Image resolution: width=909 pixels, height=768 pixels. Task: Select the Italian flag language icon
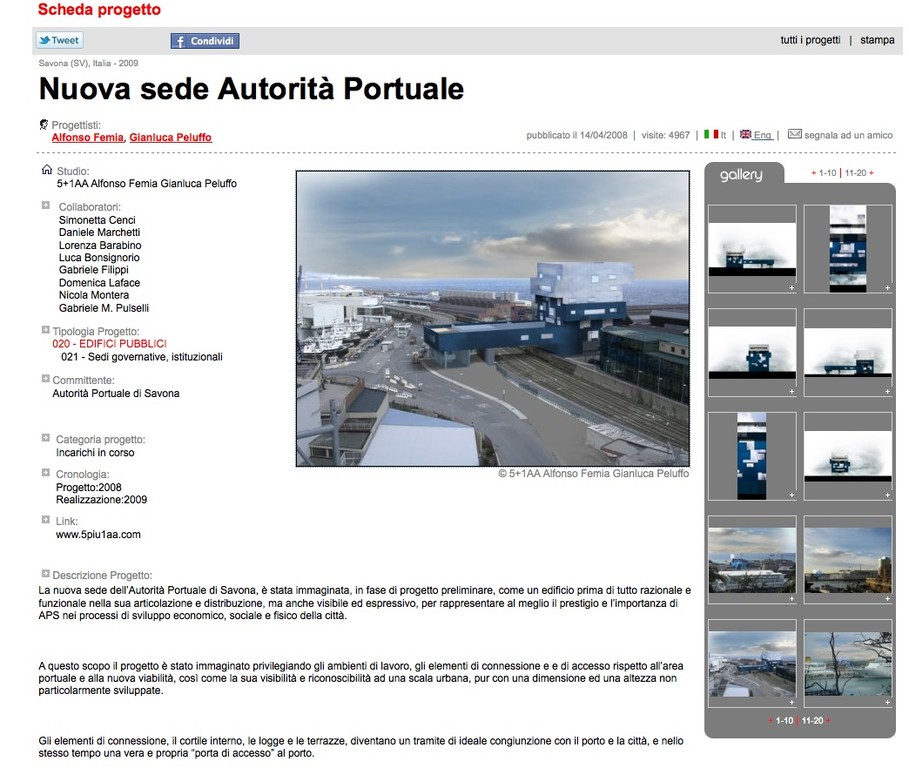click(711, 134)
